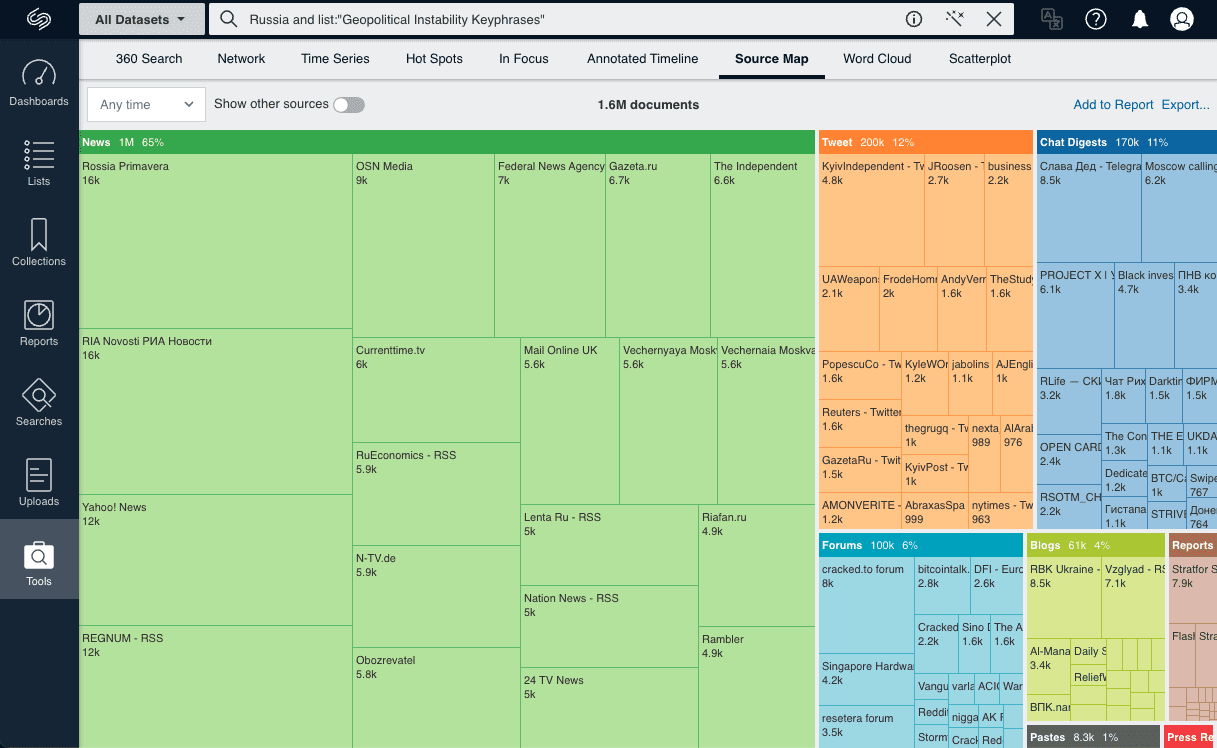Click the green News category header
The height and width of the screenshot is (748, 1217).
(447, 142)
